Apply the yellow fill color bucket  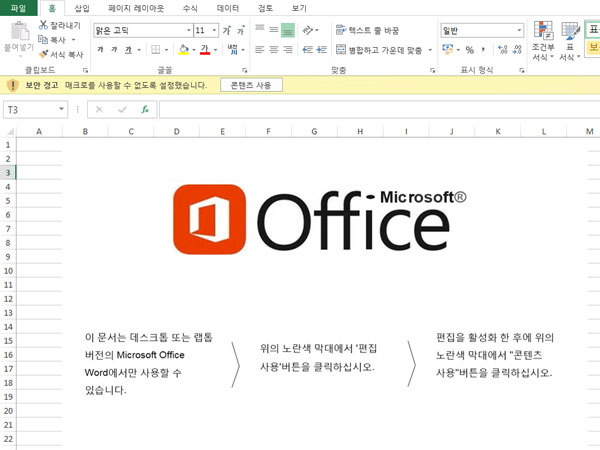[x=184, y=50]
